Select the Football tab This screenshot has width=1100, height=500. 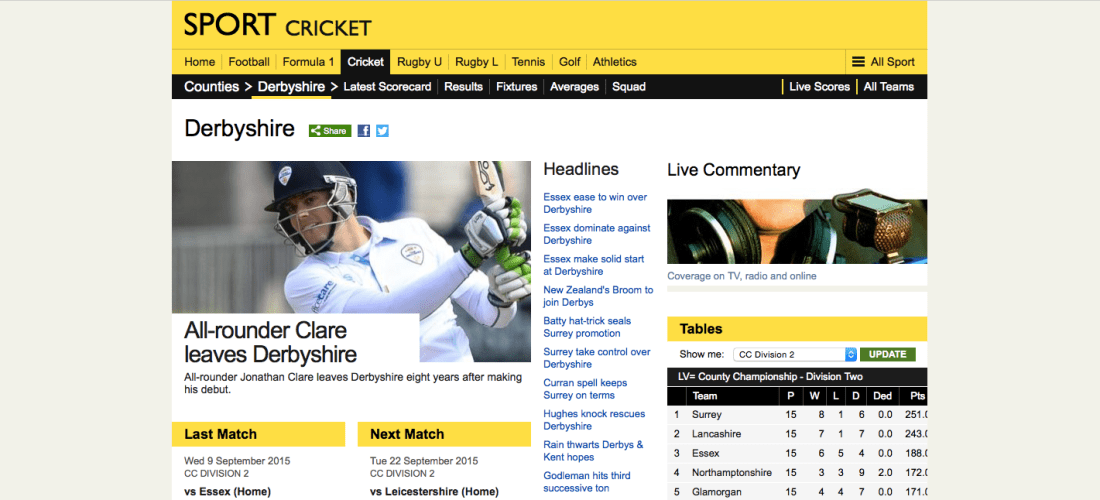(x=248, y=62)
